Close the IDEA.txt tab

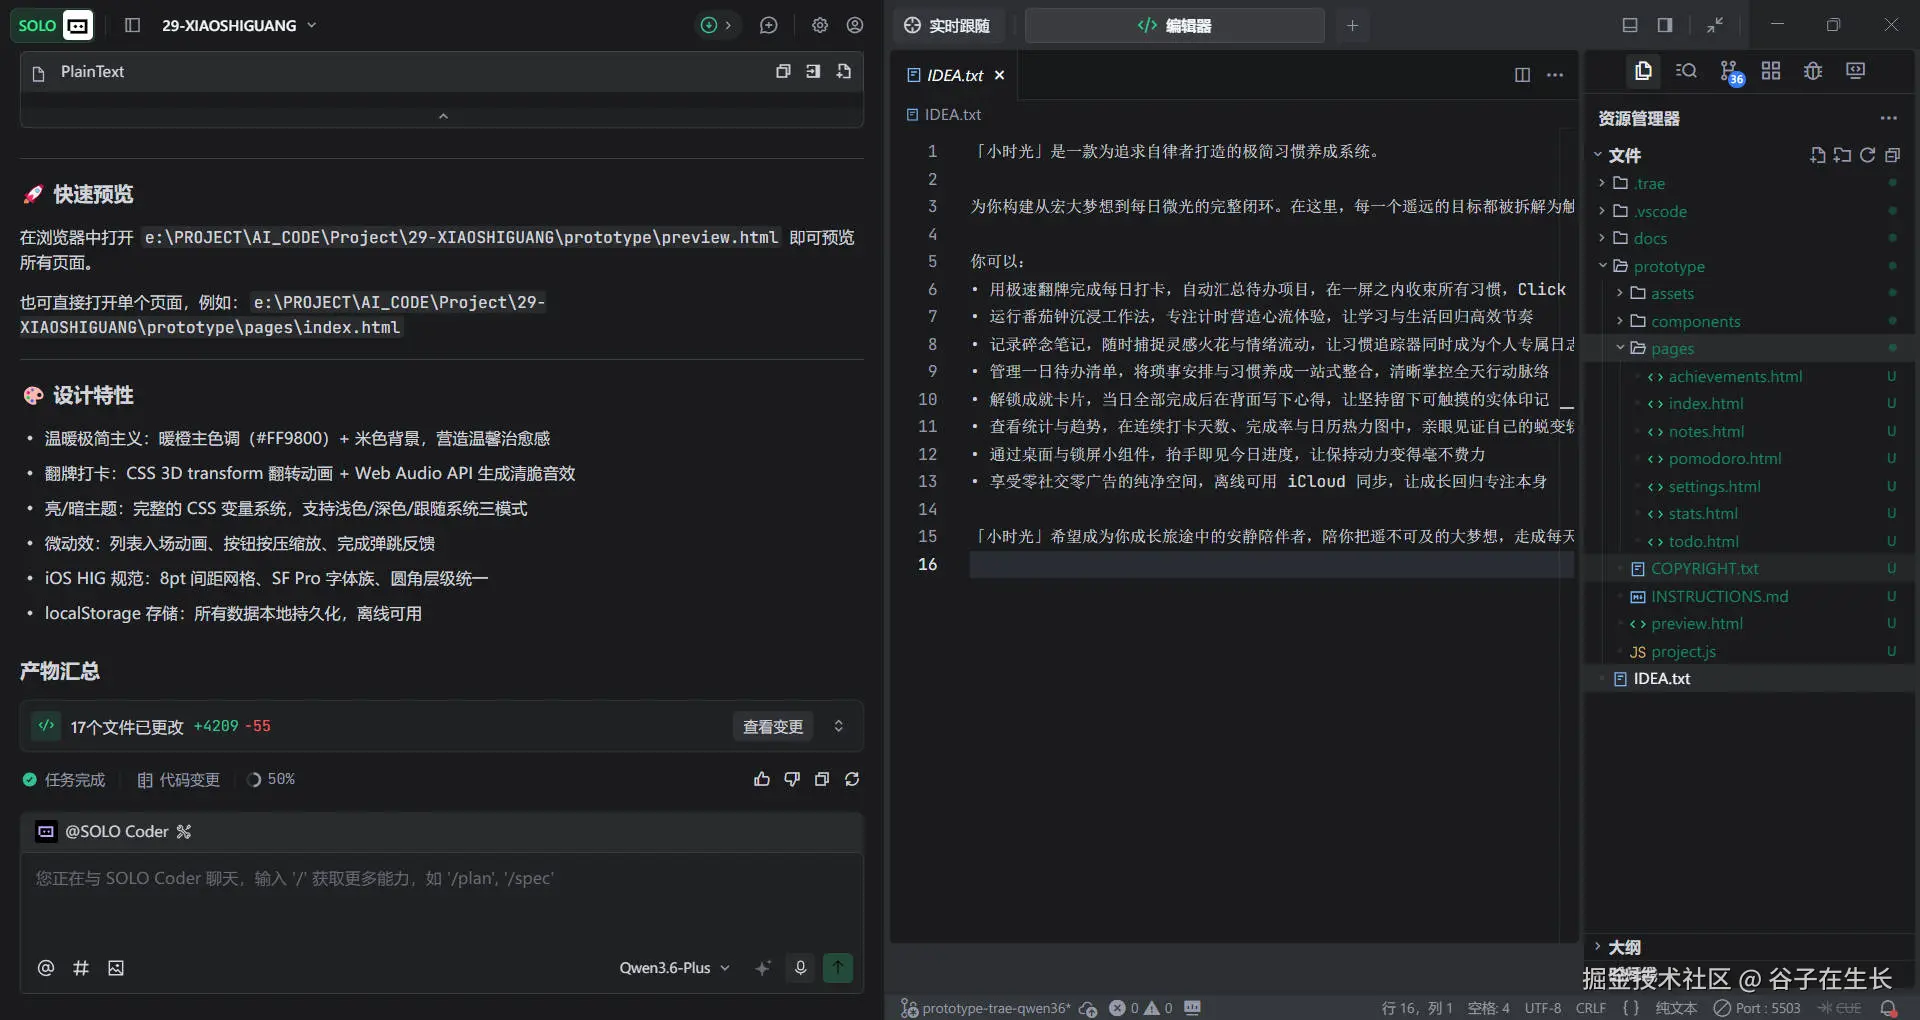1000,75
